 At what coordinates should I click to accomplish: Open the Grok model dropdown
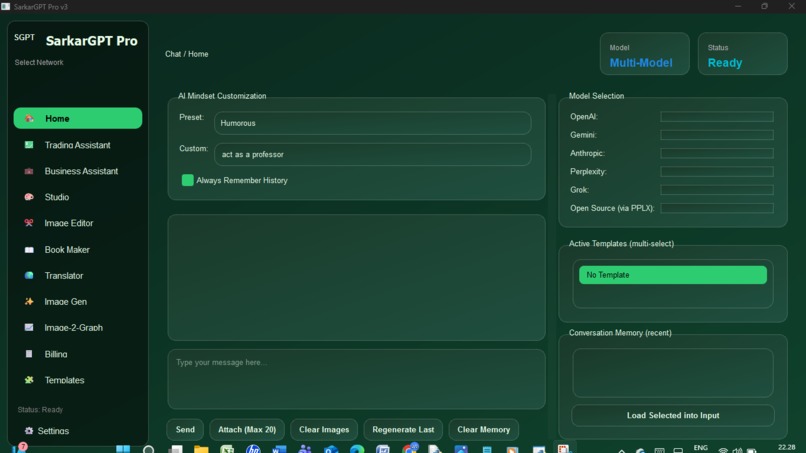(717, 190)
